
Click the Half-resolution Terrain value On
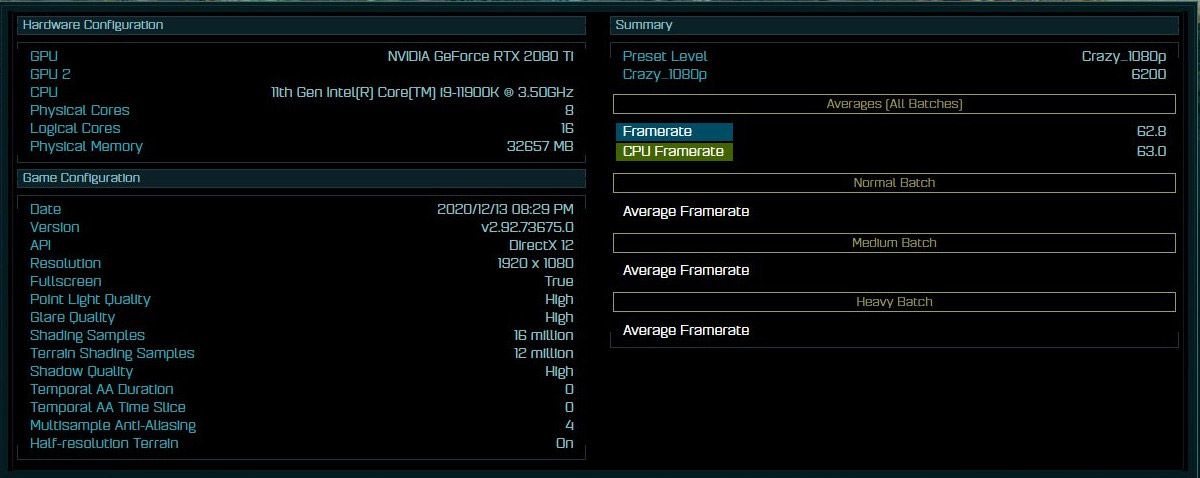click(x=565, y=443)
